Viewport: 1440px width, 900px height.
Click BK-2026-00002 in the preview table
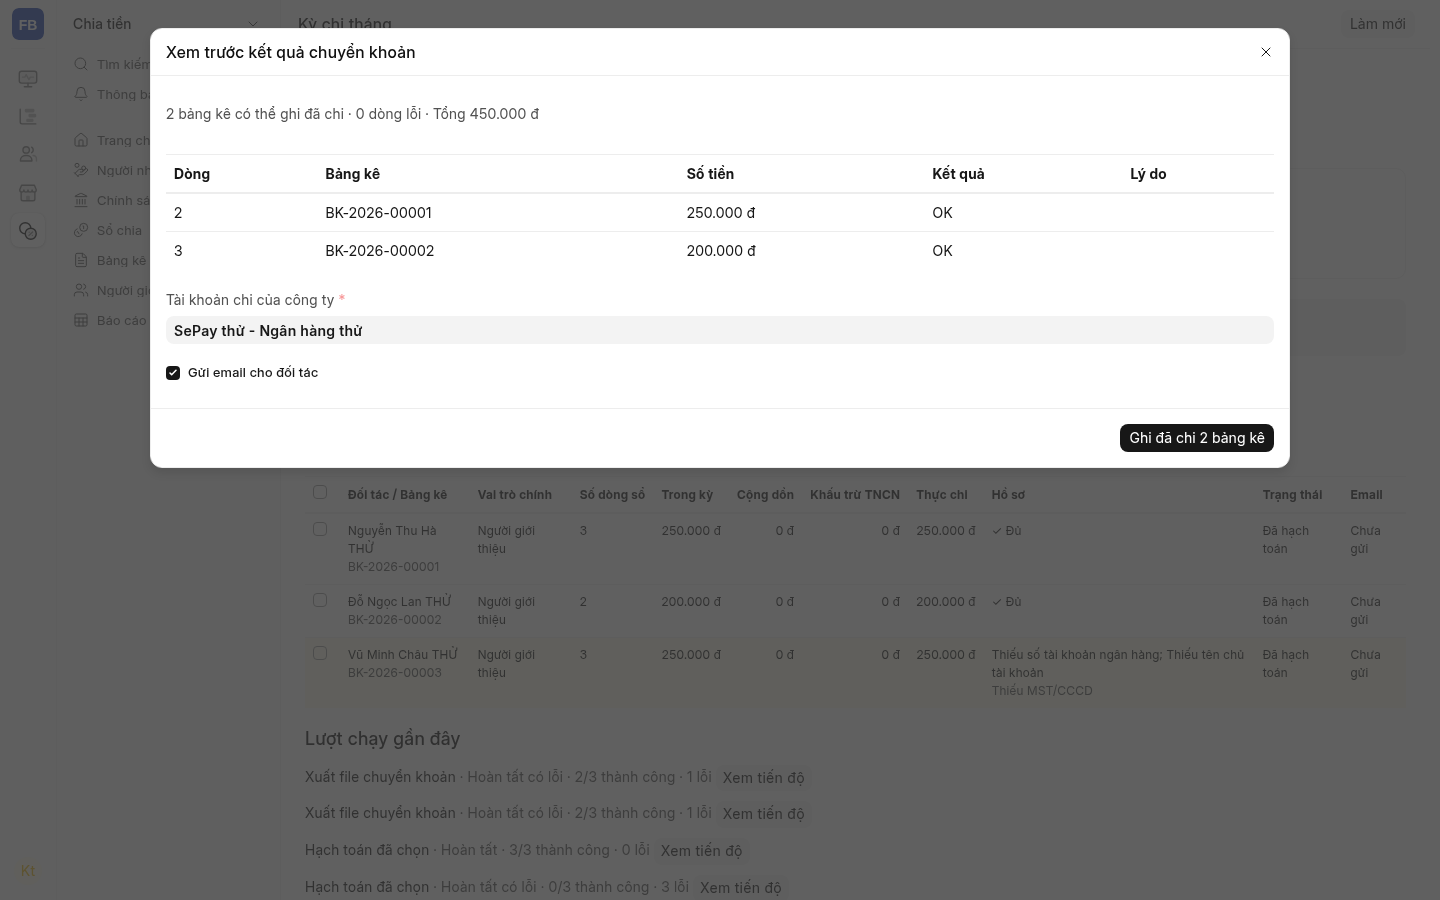pyautogui.click(x=380, y=251)
